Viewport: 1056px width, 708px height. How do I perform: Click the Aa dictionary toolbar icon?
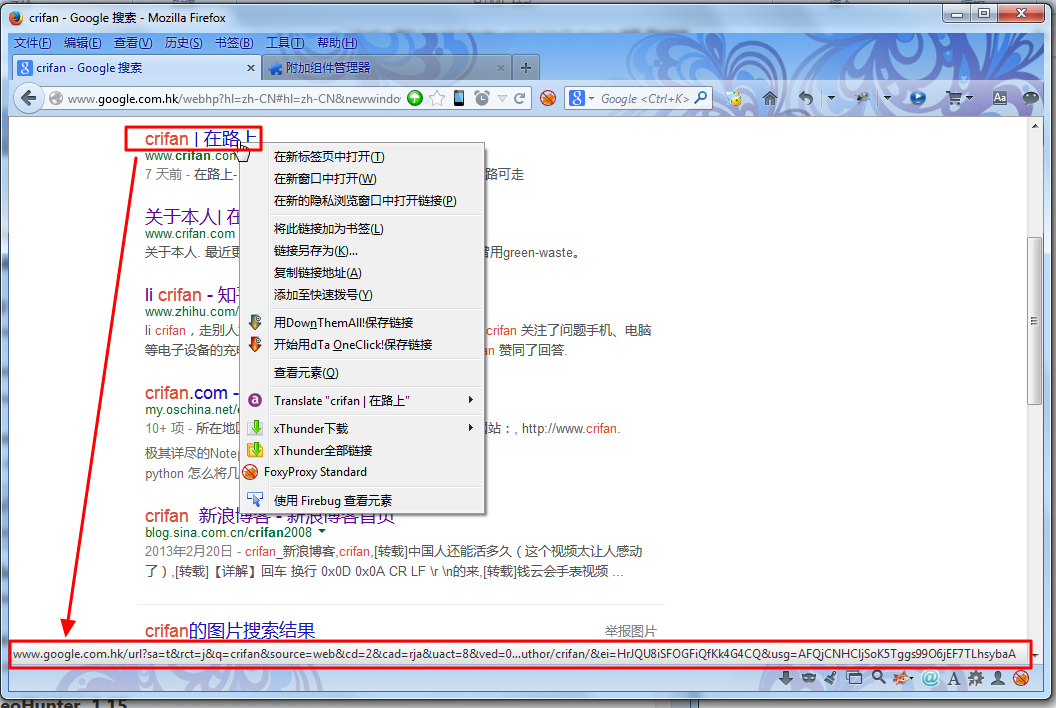1000,98
